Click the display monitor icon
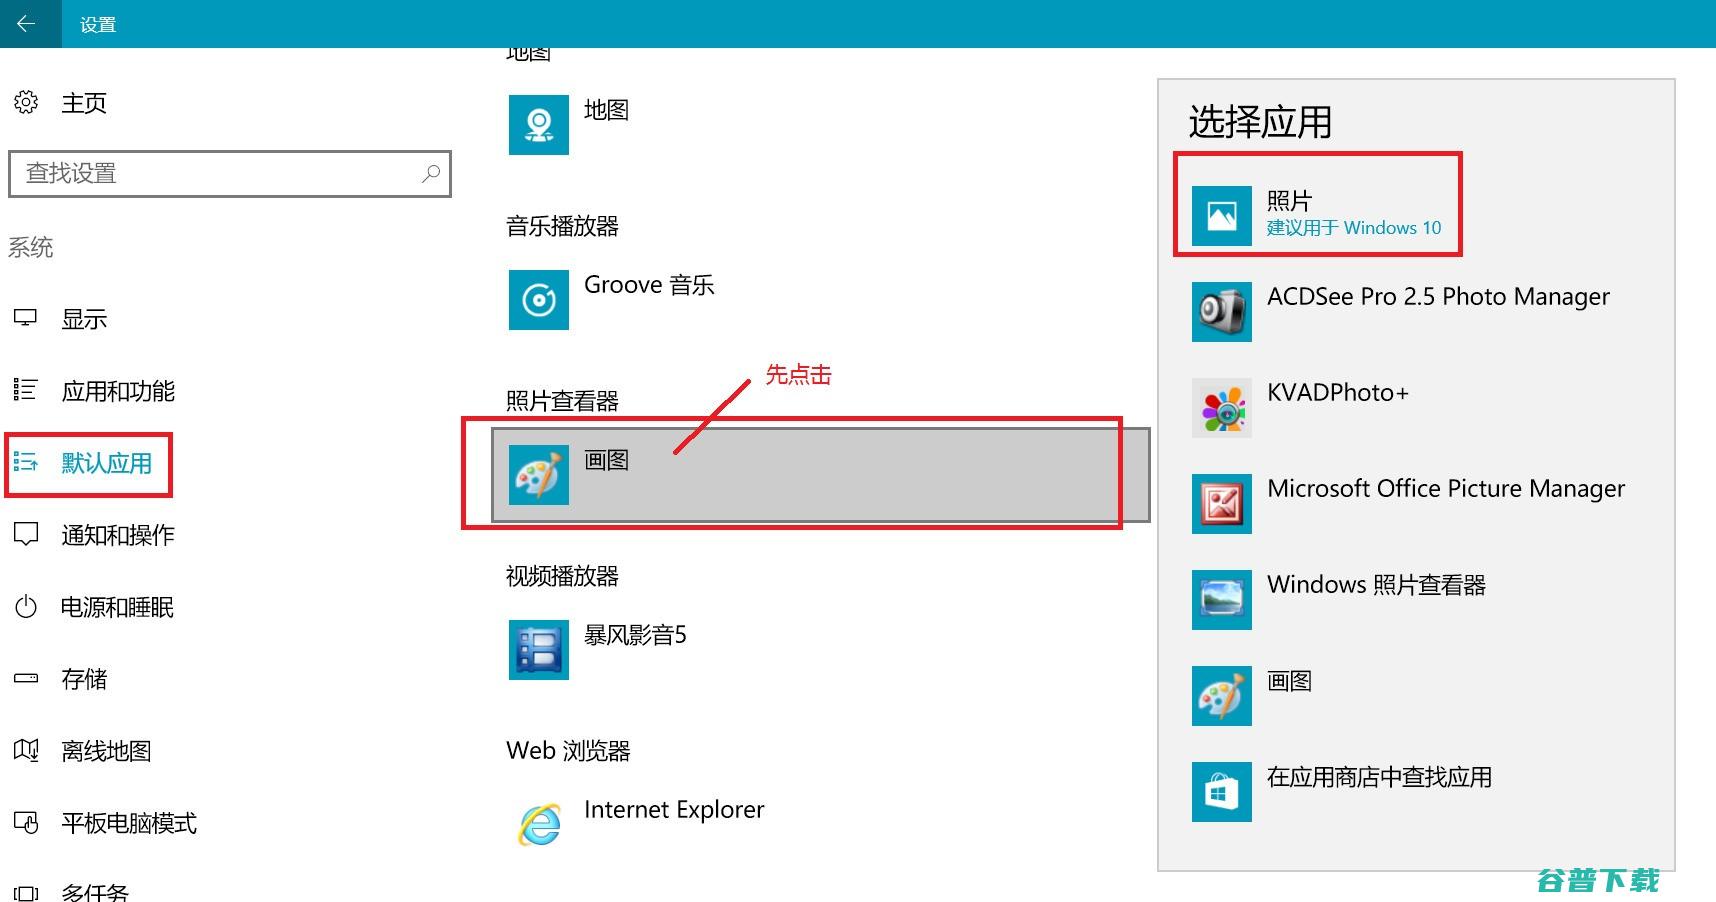The width and height of the screenshot is (1716, 902). (26, 319)
